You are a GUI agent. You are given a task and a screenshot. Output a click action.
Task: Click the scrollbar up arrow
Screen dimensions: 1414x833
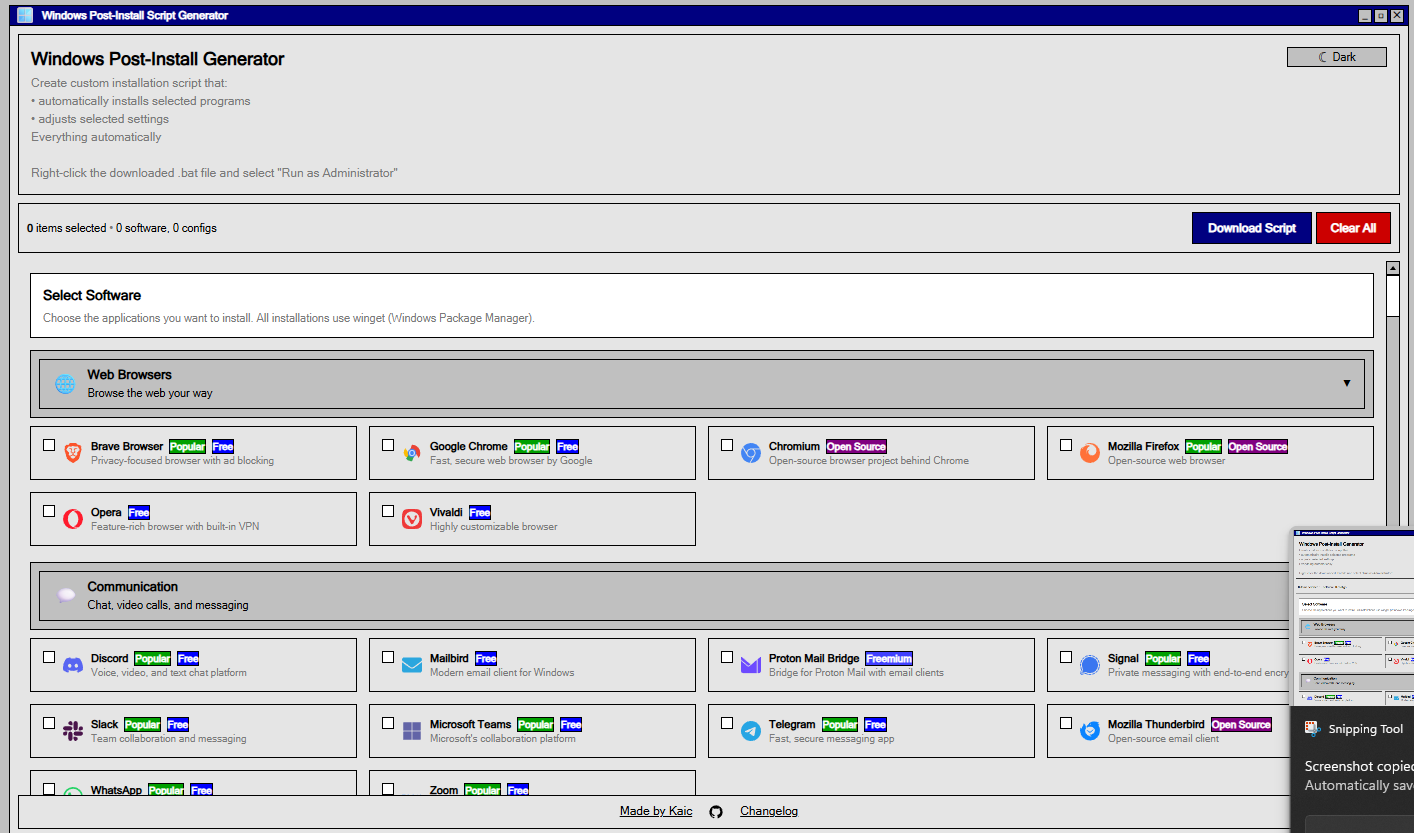click(1392, 268)
